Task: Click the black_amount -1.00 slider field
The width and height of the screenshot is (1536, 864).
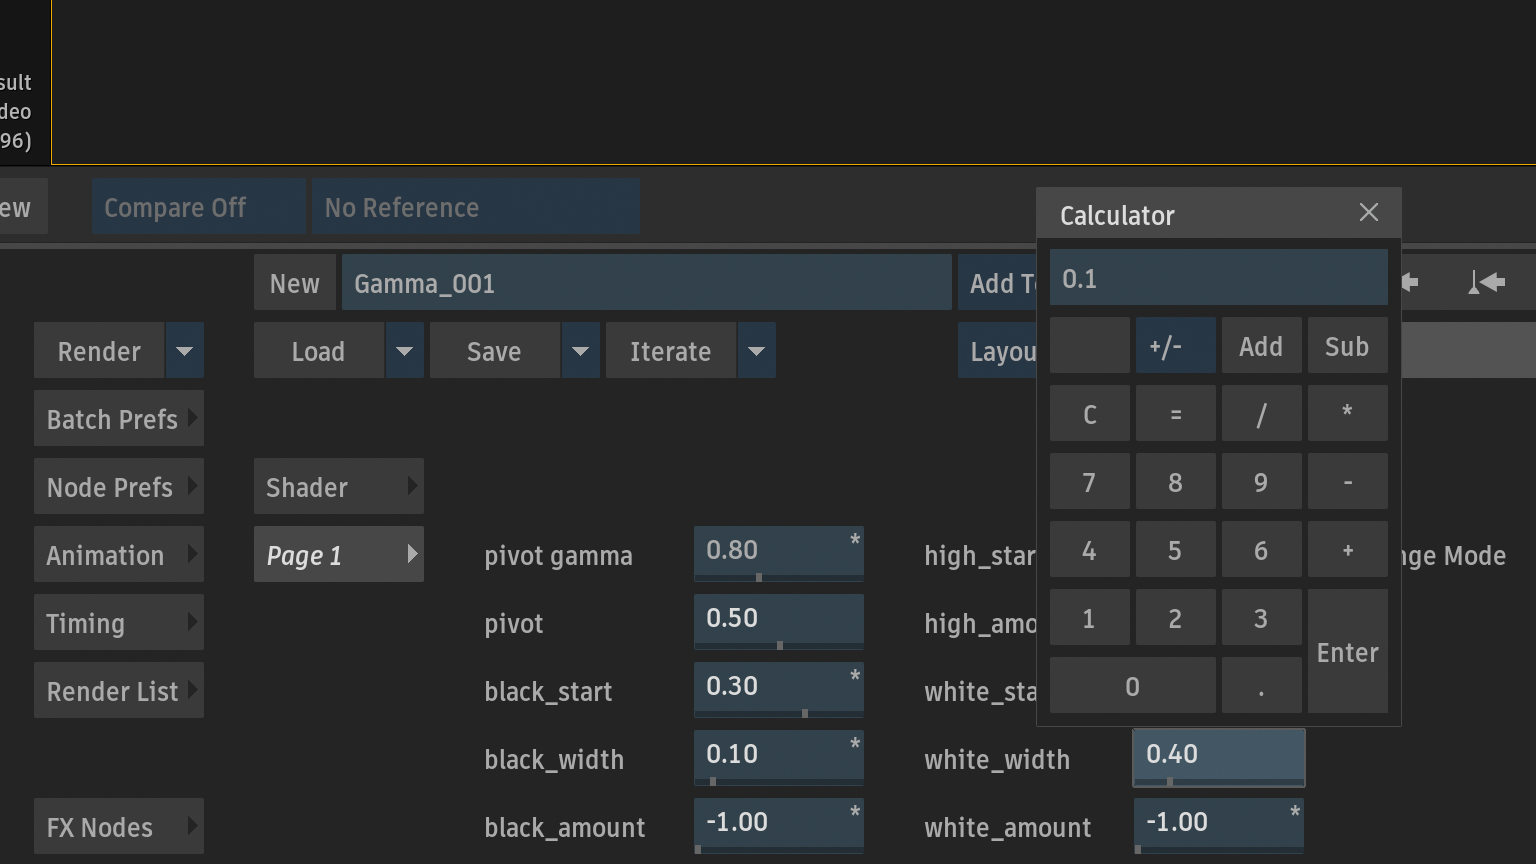Action: tap(779, 826)
